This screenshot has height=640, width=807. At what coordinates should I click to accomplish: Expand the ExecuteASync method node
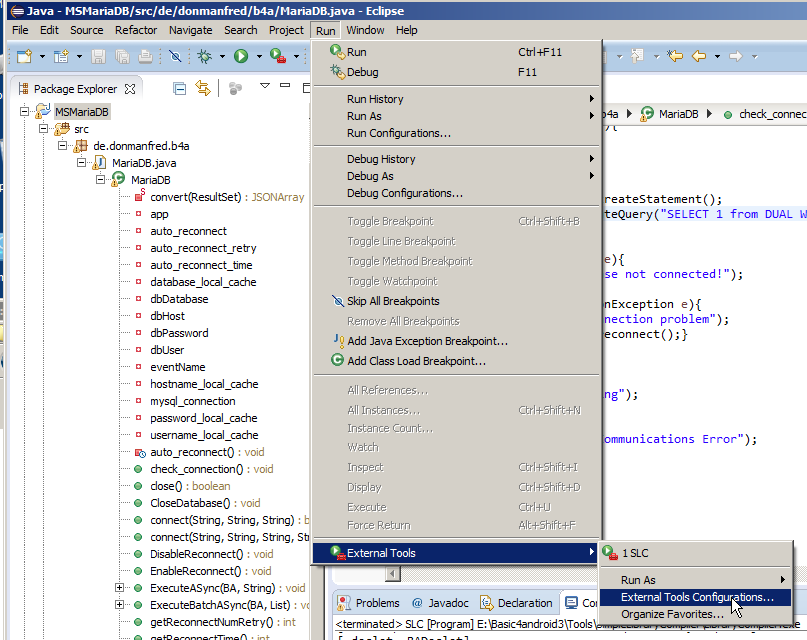click(x=120, y=588)
